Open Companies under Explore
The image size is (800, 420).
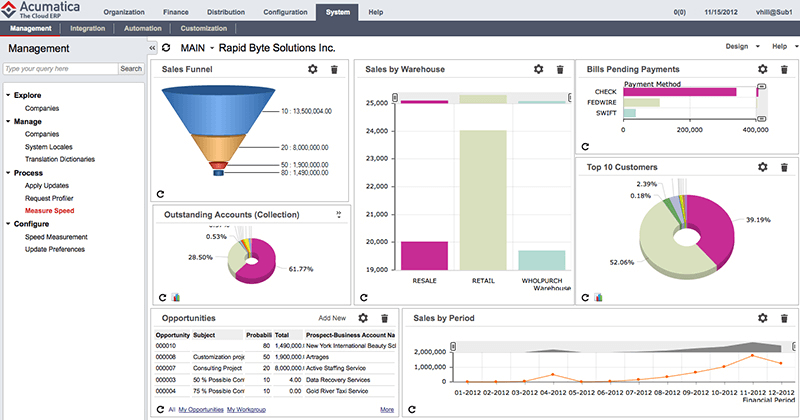tap(42, 108)
